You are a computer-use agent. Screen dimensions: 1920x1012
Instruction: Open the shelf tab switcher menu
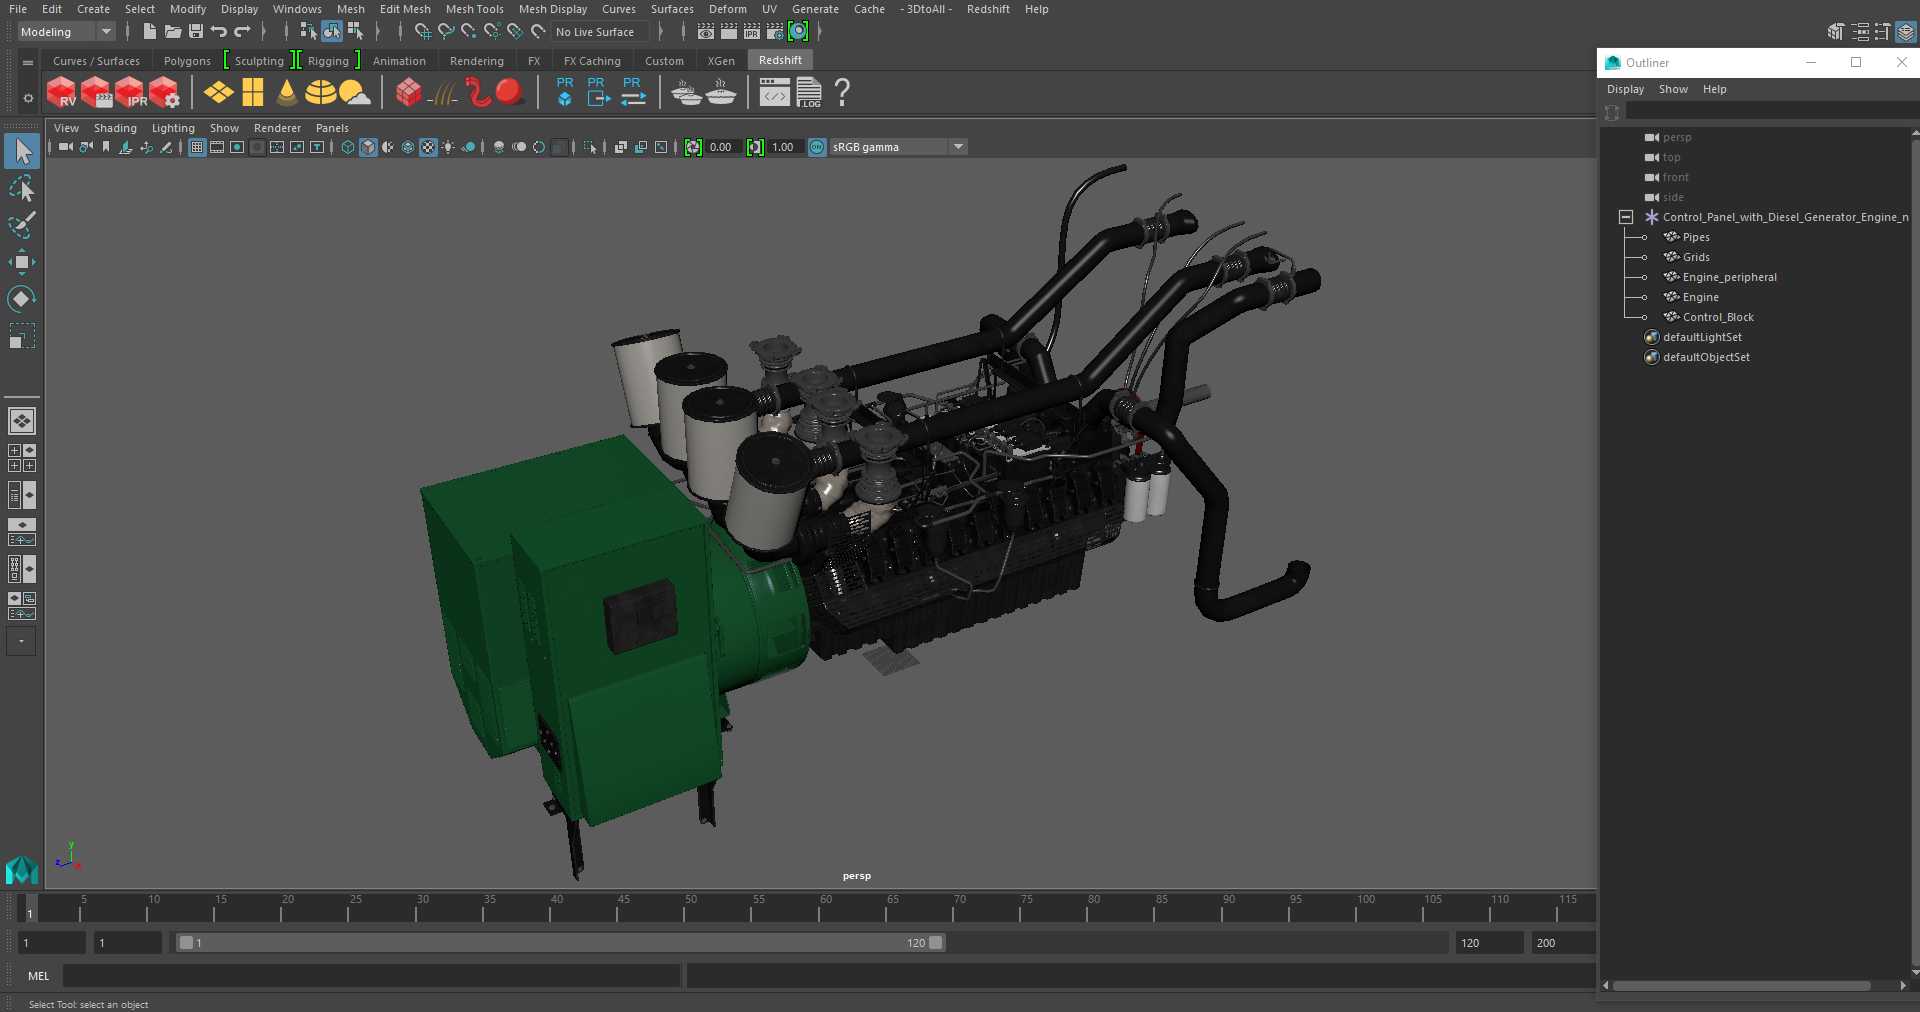click(x=28, y=62)
